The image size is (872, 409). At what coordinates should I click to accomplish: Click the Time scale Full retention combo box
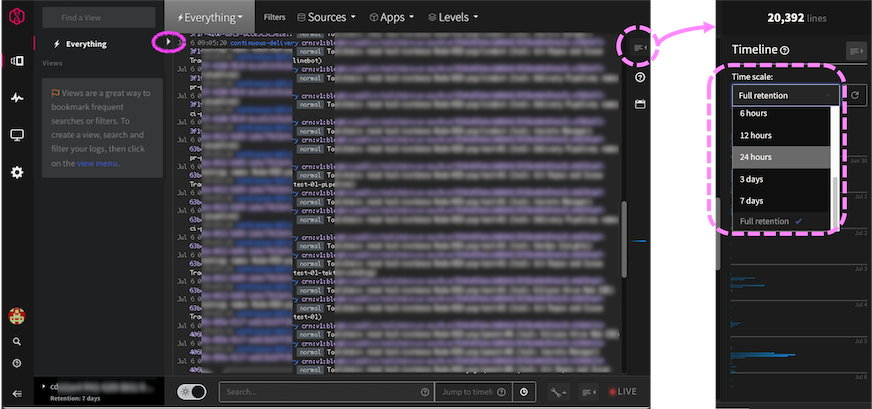786,95
